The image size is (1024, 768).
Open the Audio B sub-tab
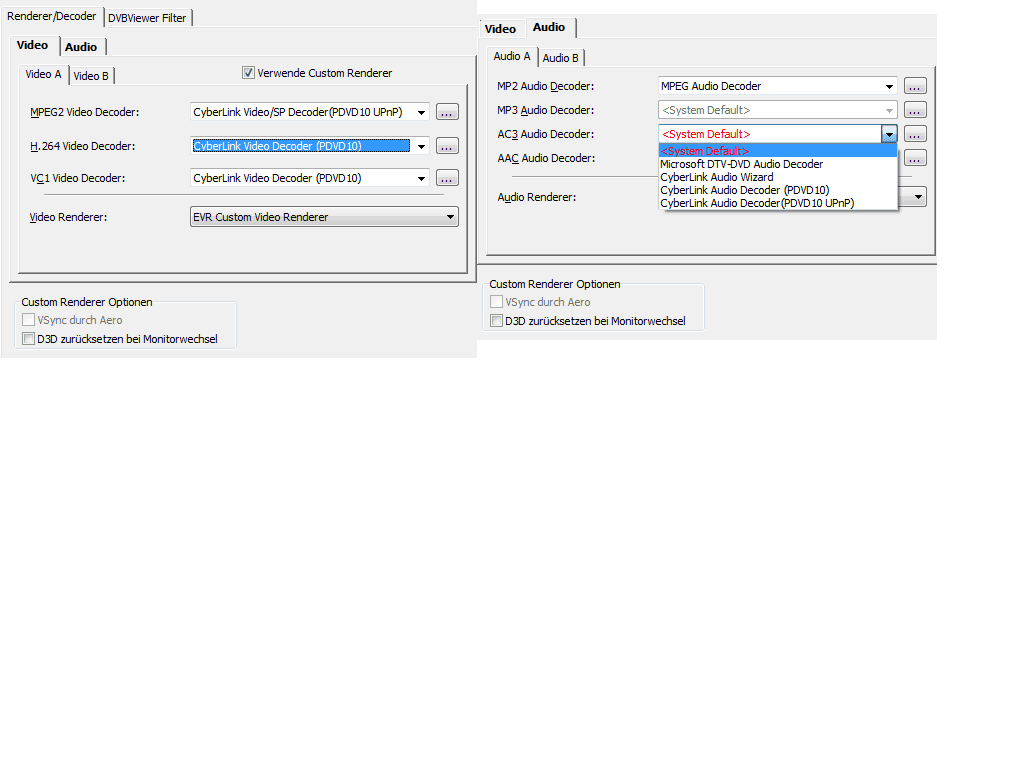(x=560, y=58)
